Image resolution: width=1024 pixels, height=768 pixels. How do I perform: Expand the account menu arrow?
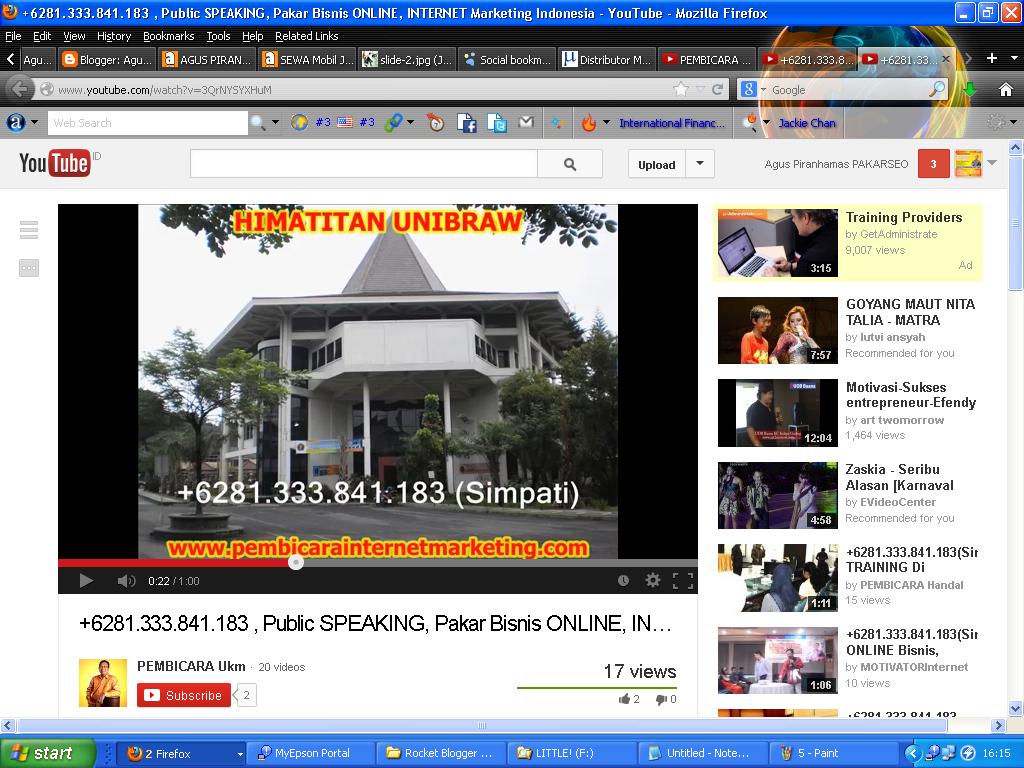pos(992,163)
